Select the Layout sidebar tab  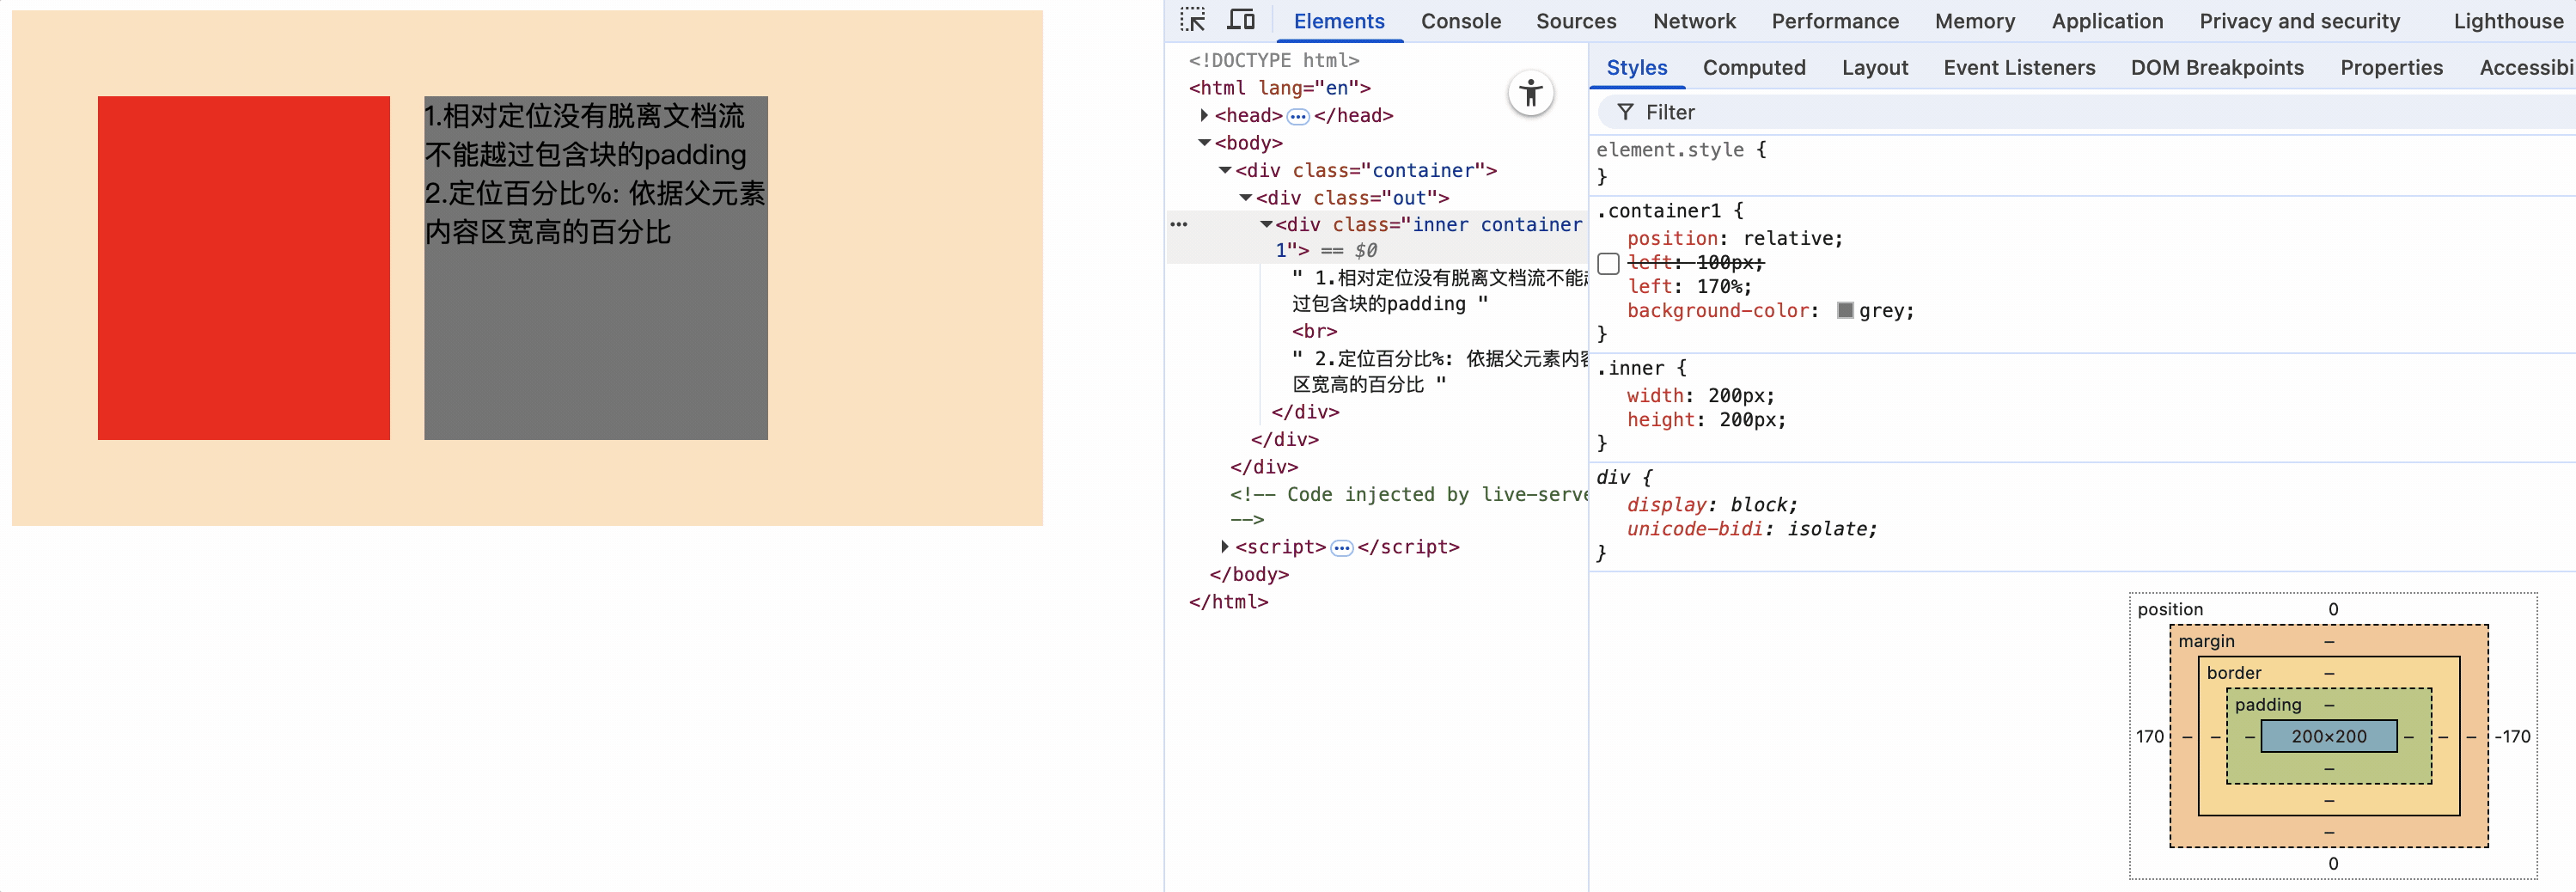[x=1874, y=67]
